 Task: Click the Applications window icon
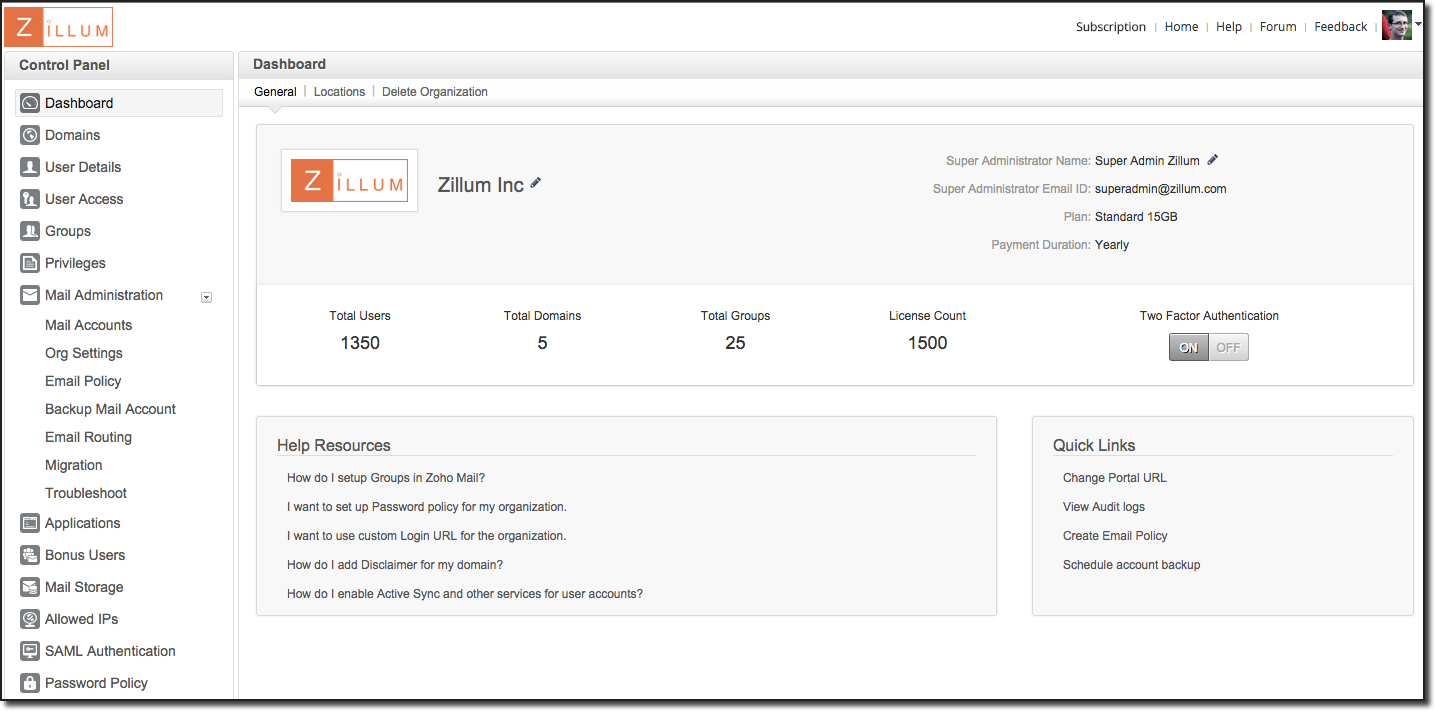click(x=30, y=523)
